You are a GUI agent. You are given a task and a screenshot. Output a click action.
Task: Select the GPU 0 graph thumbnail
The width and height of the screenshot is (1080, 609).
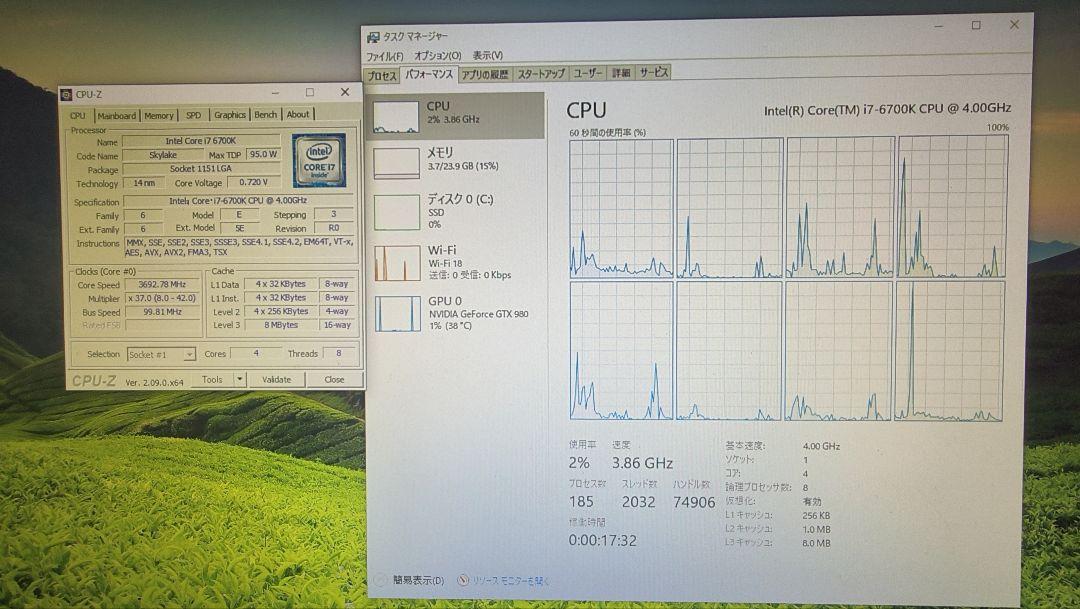(x=397, y=313)
